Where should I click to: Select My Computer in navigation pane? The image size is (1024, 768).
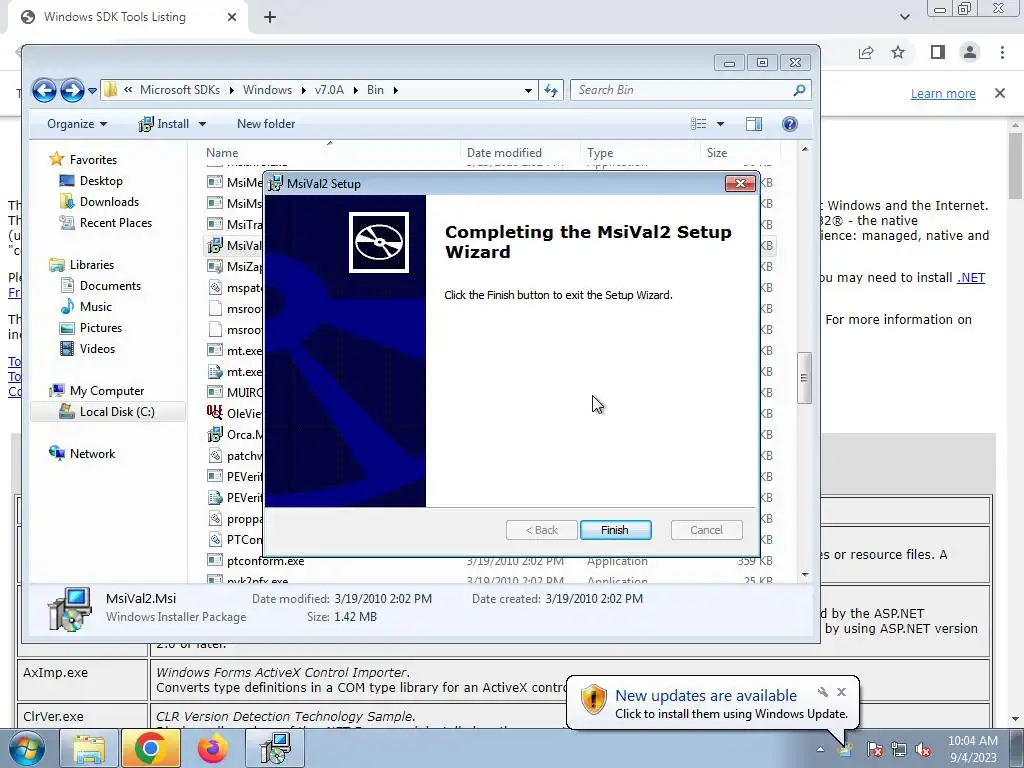(106, 391)
